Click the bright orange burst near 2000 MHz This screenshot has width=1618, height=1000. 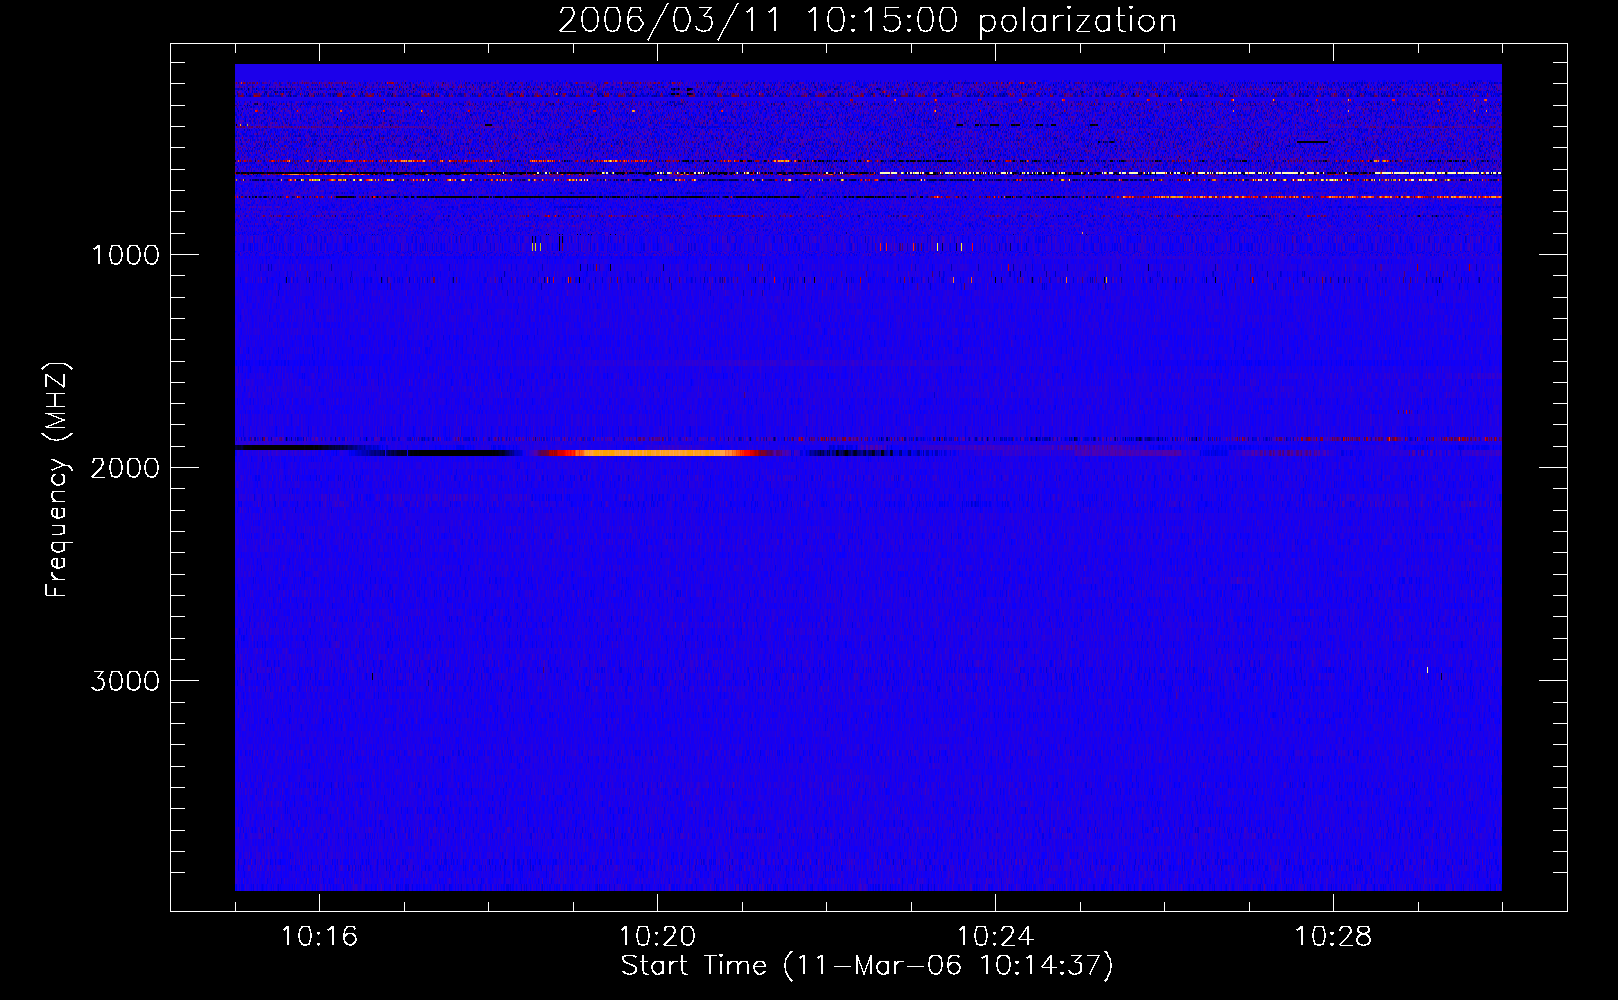coord(655,453)
